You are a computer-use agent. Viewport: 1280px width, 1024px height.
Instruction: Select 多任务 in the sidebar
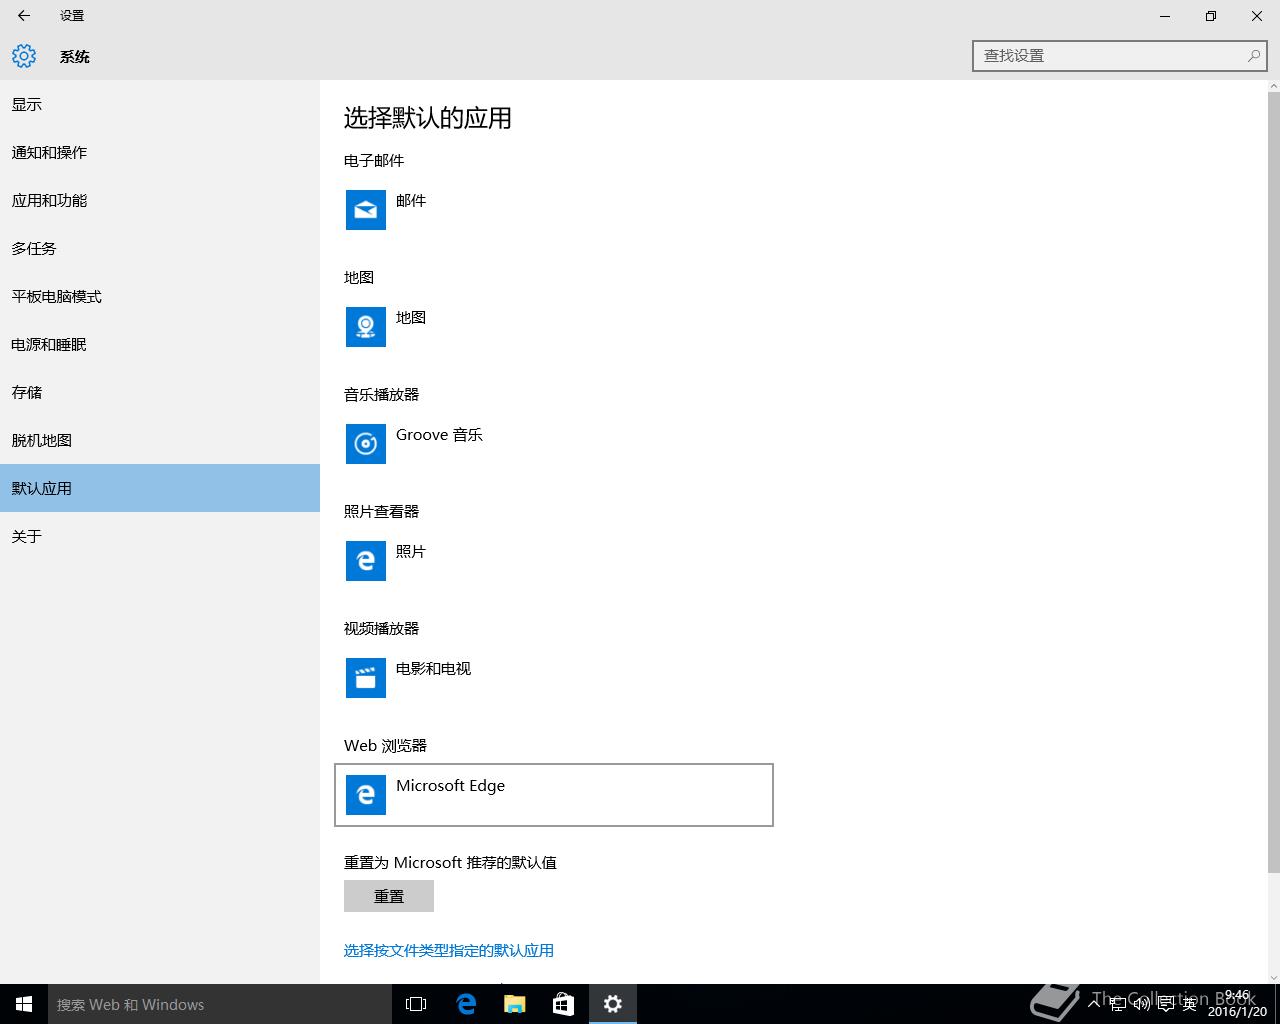(160, 248)
